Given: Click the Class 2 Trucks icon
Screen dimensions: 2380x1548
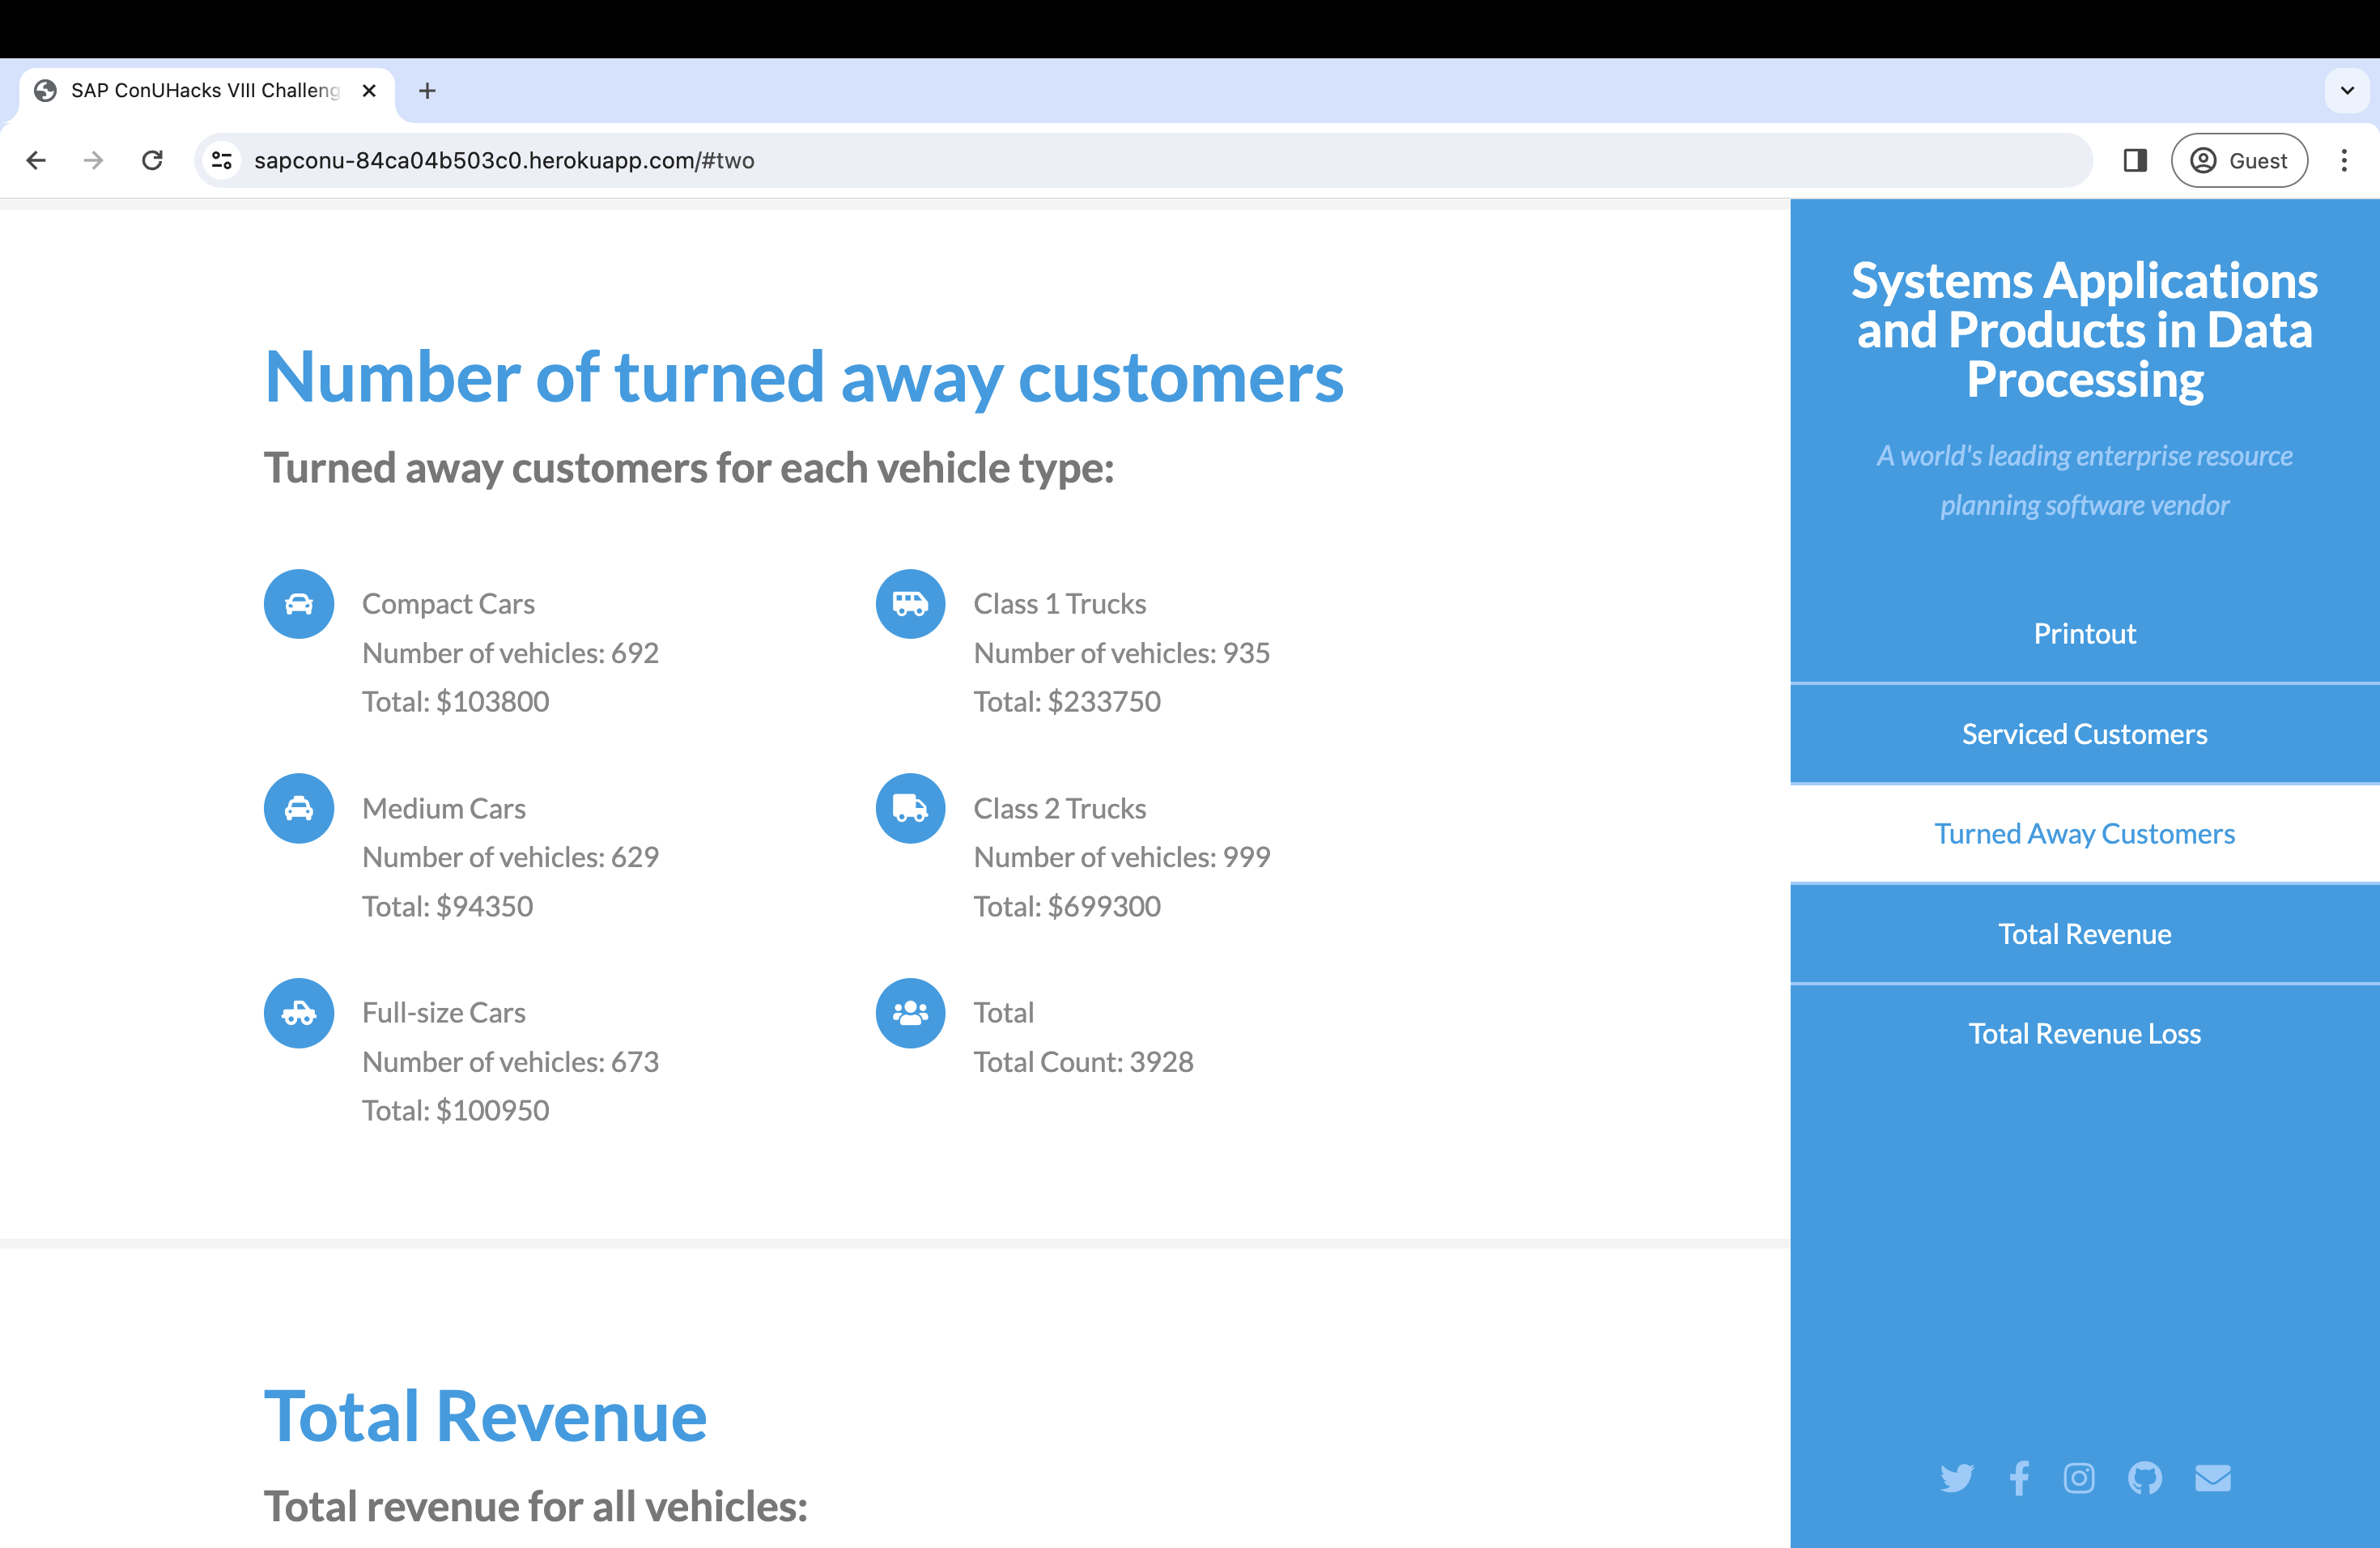Looking at the screenshot, I should (x=910, y=808).
